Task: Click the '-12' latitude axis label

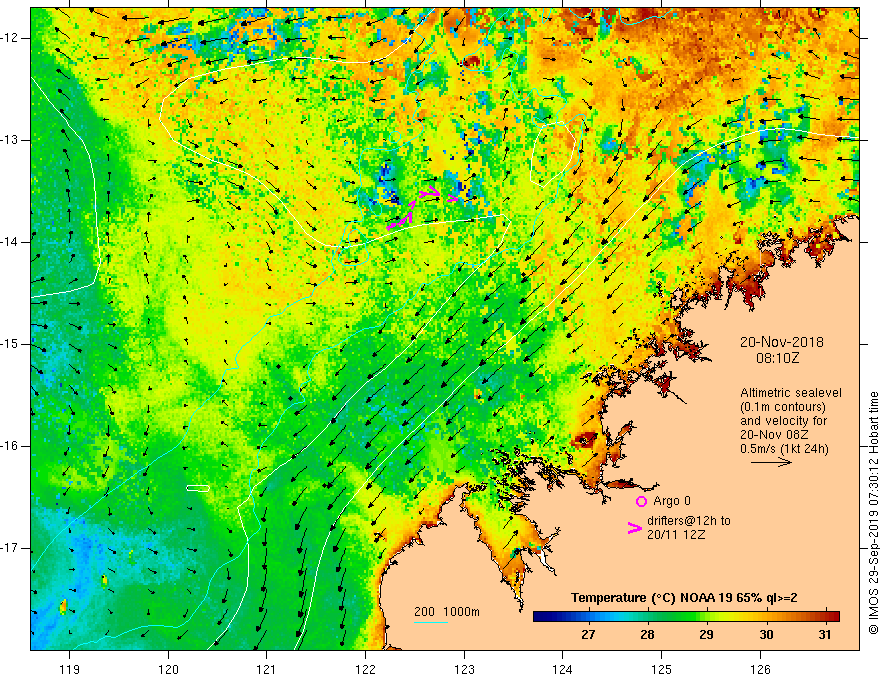Action: pyautogui.click(x=10, y=38)
